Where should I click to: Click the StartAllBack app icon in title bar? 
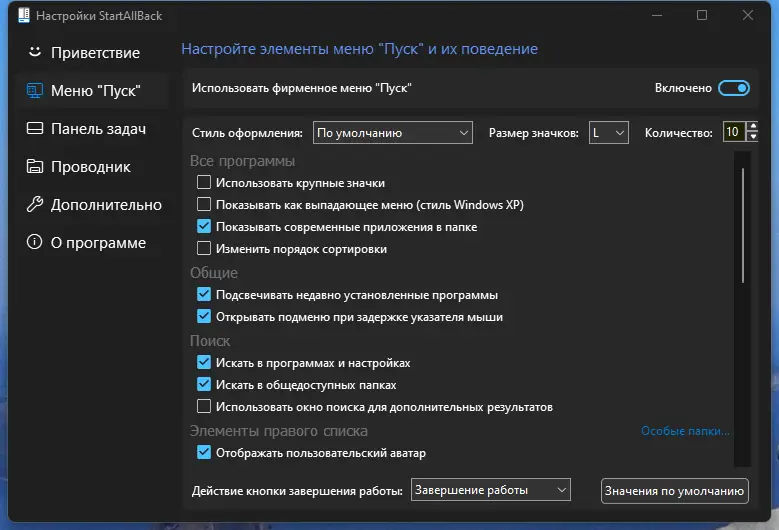pyautogui.click(x=24, y=15)
